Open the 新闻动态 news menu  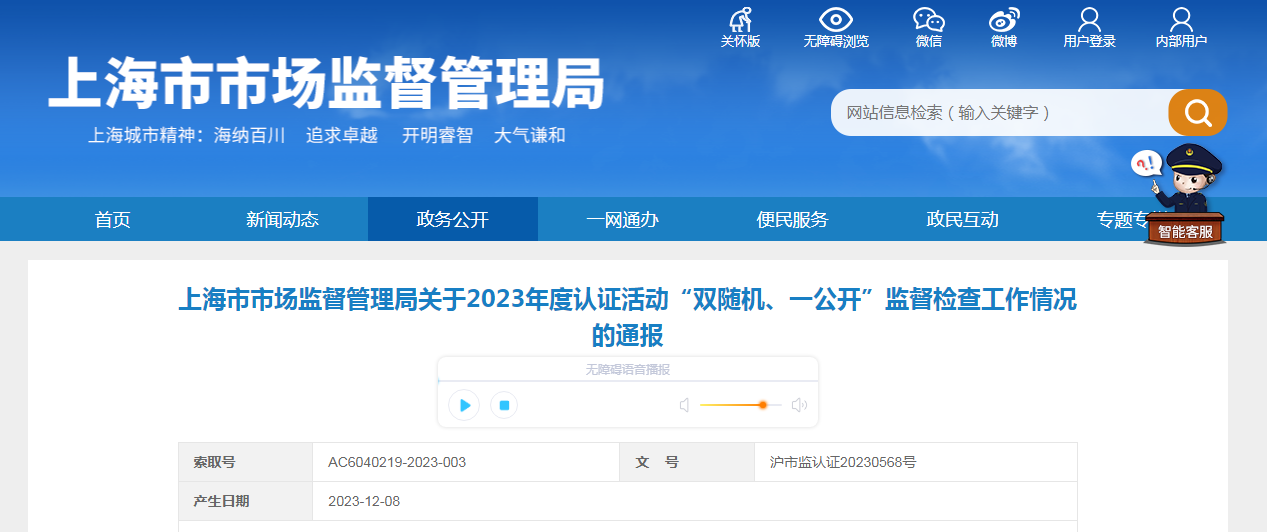(x=283, y=220)
